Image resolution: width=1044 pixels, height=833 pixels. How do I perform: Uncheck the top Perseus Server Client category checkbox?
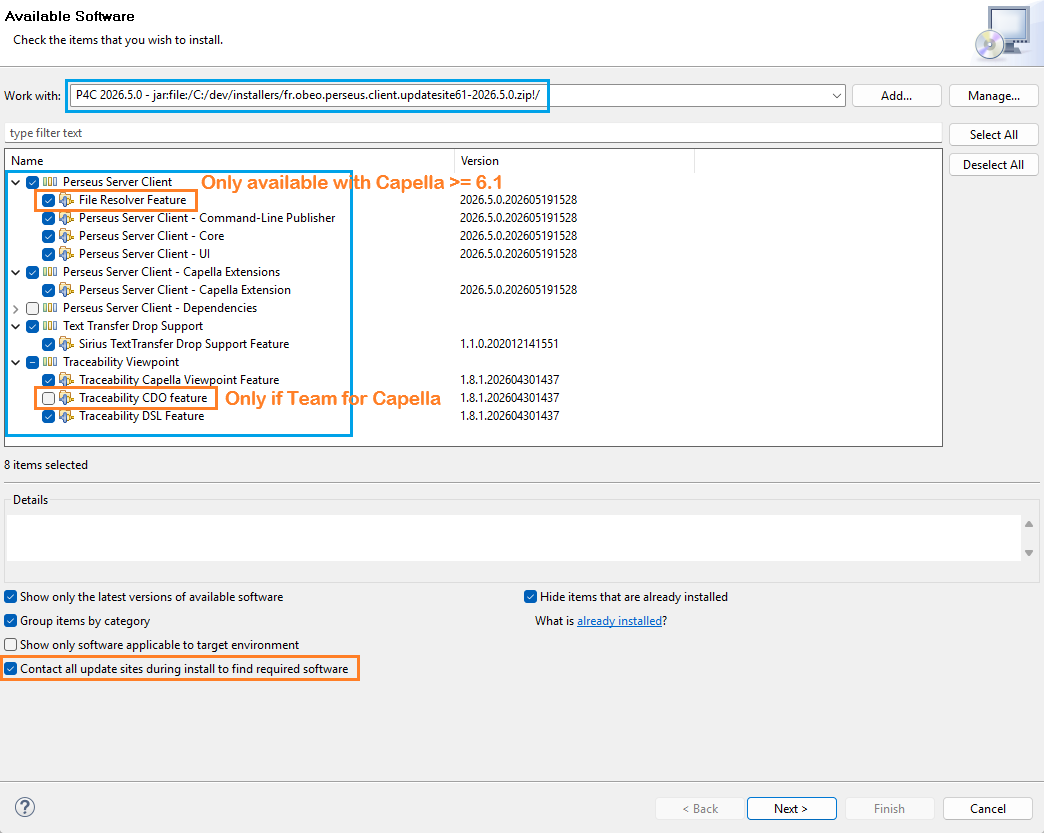32,182
